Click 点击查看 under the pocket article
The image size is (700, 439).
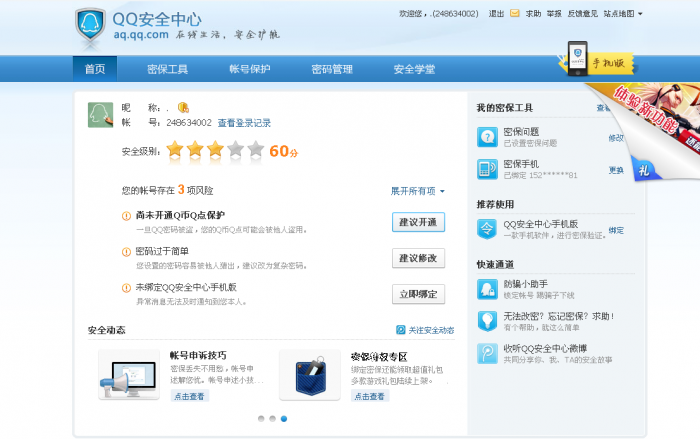pos(370,396)
